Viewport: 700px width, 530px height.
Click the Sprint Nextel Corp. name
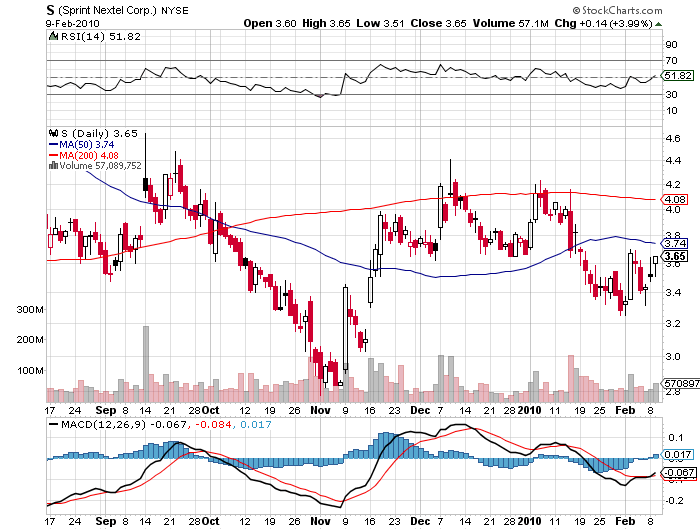coord(107,10)
